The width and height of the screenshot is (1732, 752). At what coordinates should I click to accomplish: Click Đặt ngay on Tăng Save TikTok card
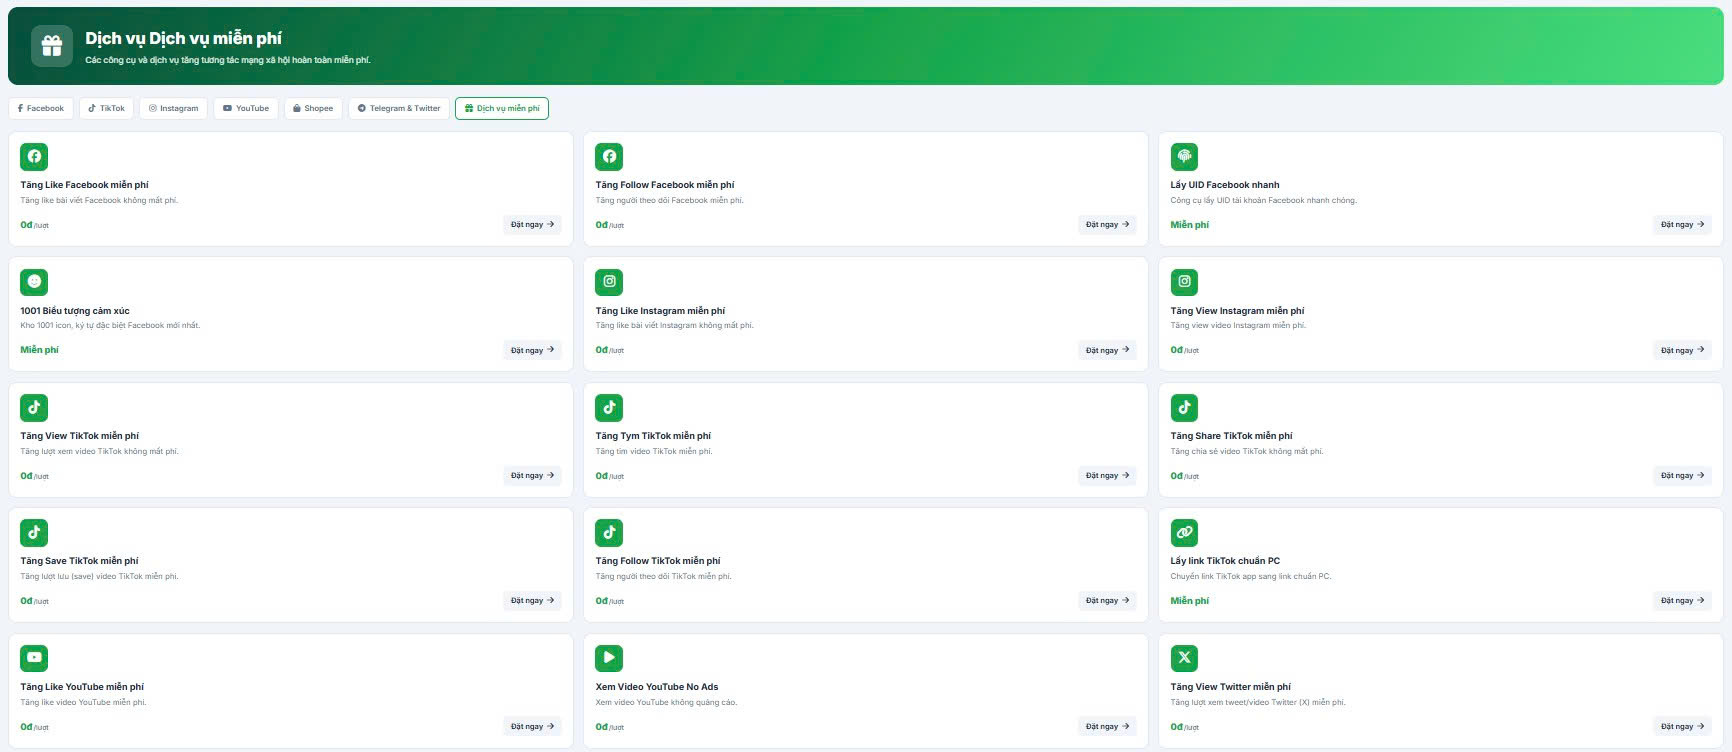click(532, 601)
